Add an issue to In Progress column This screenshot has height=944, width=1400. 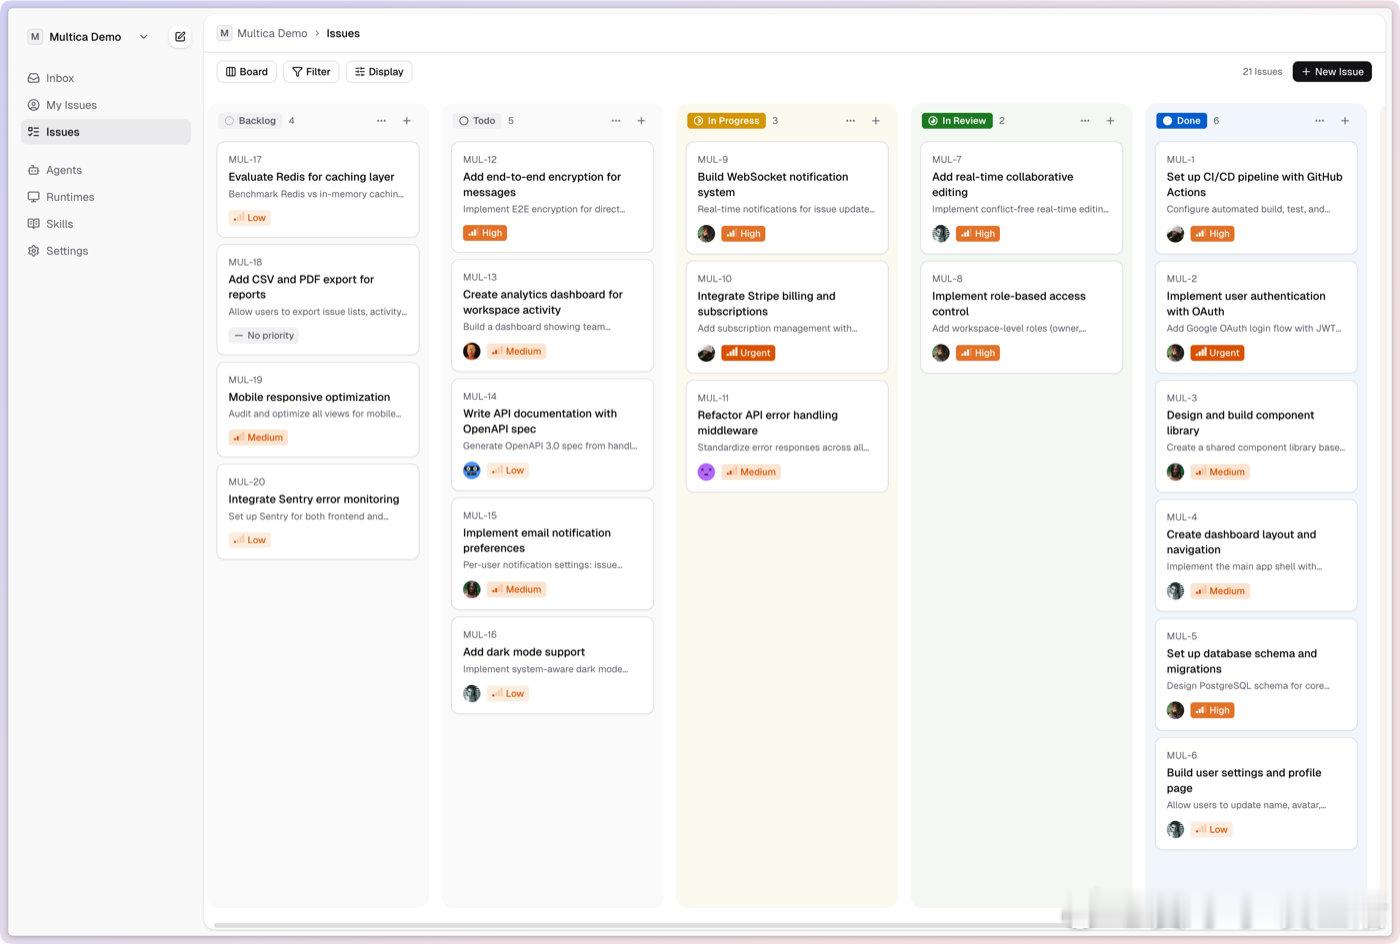pos(876,121)
